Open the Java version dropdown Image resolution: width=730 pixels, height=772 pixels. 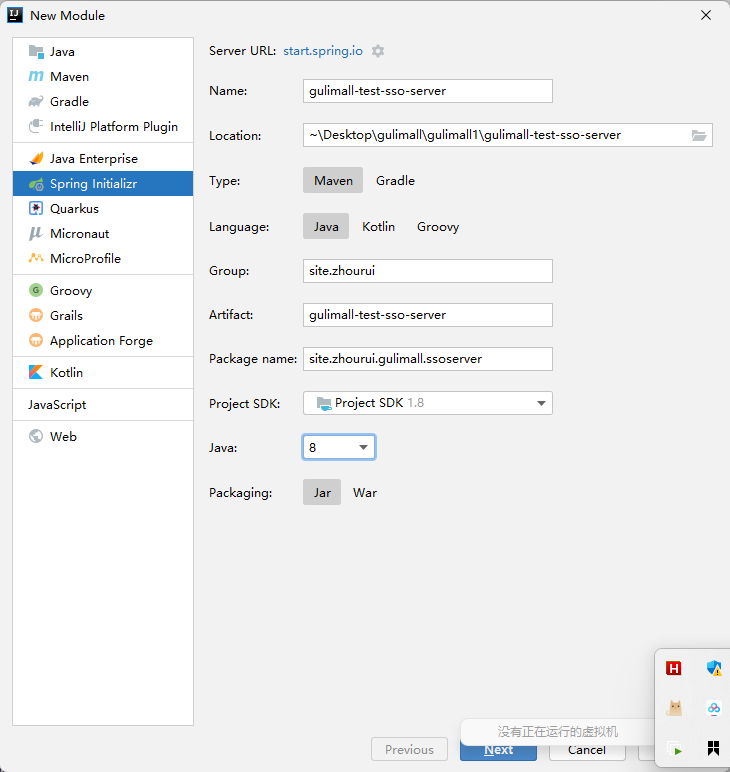click(339, 447)
